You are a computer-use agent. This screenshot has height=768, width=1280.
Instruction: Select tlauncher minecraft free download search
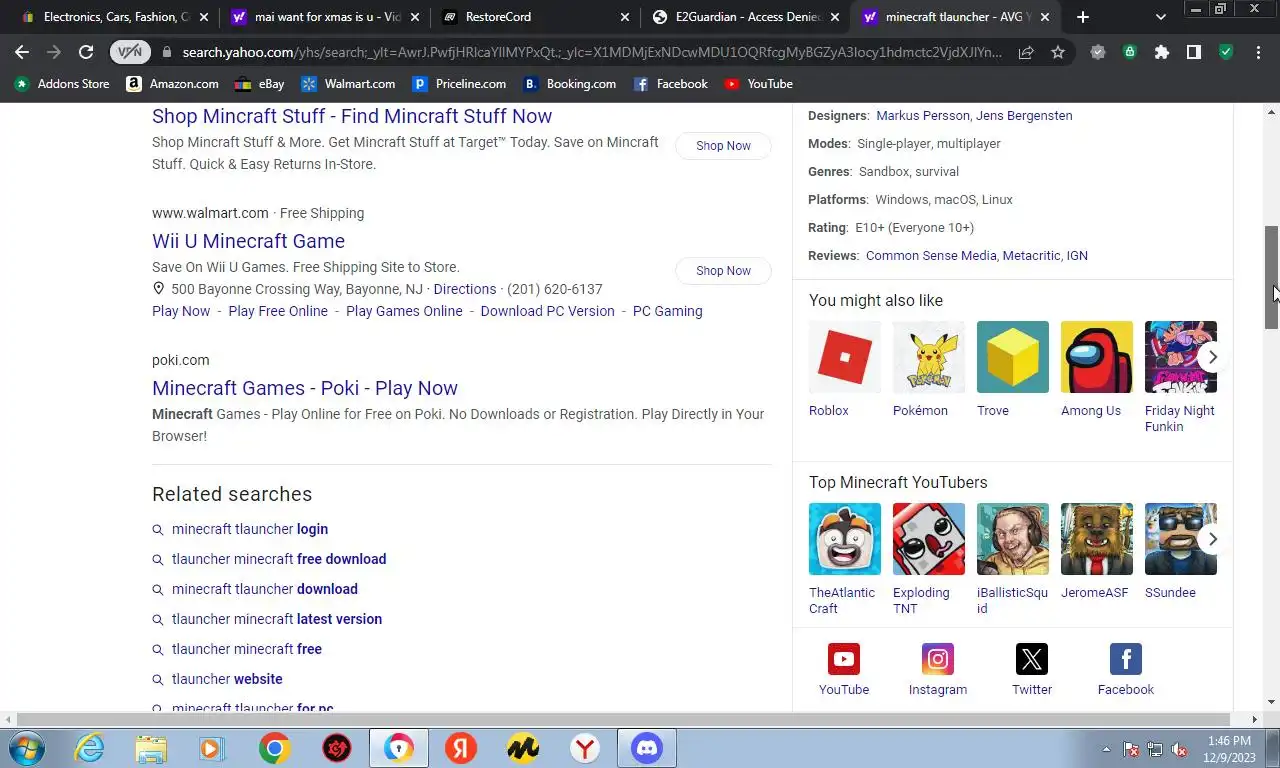(x=279, y=559)
